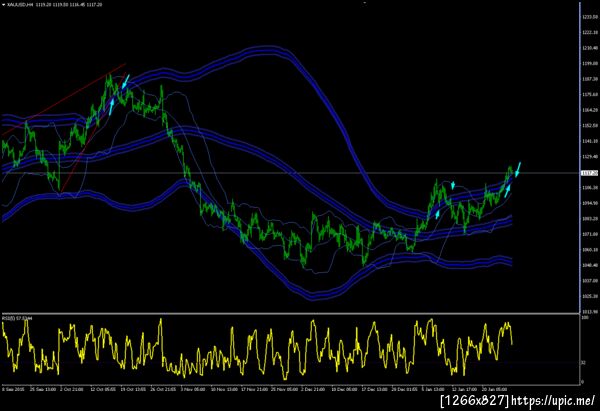Click the 1094.90 price scale label
Image resolution: width=600 pixels, height=411 pixels.
[590, 203]
